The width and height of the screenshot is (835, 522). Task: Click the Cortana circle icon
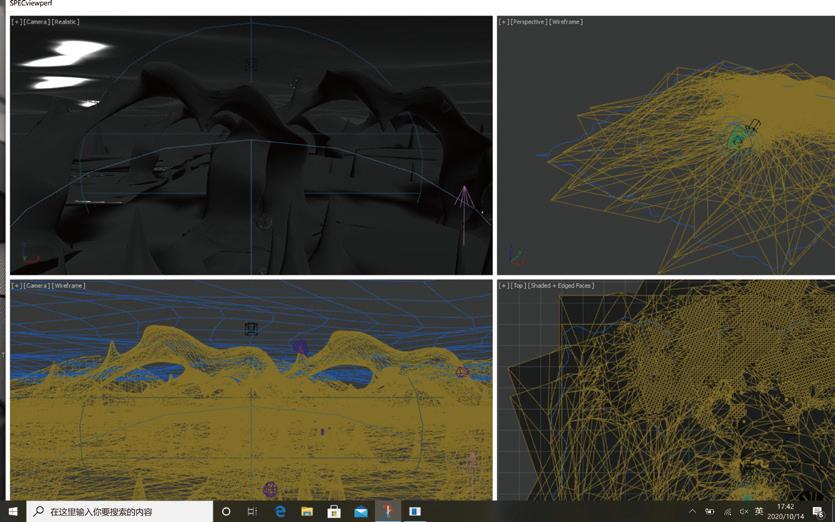pyautogui.click(x=226, y=511)
